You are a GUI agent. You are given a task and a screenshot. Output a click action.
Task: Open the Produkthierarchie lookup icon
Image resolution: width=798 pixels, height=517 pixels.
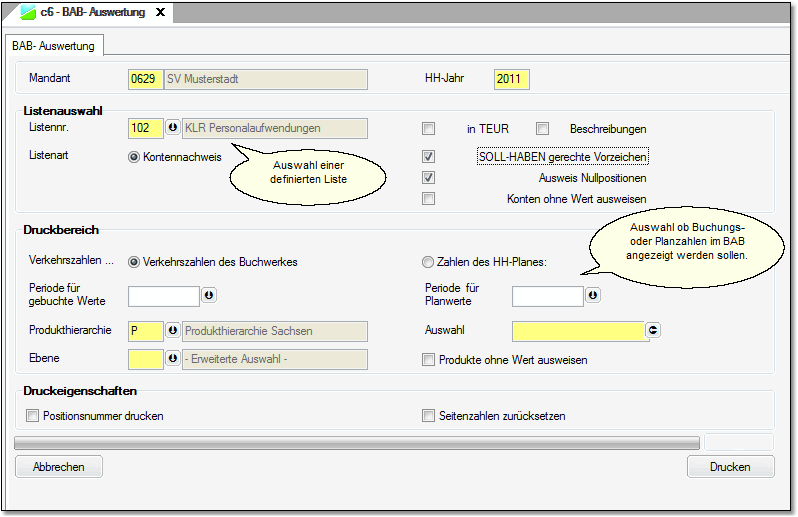172,331
